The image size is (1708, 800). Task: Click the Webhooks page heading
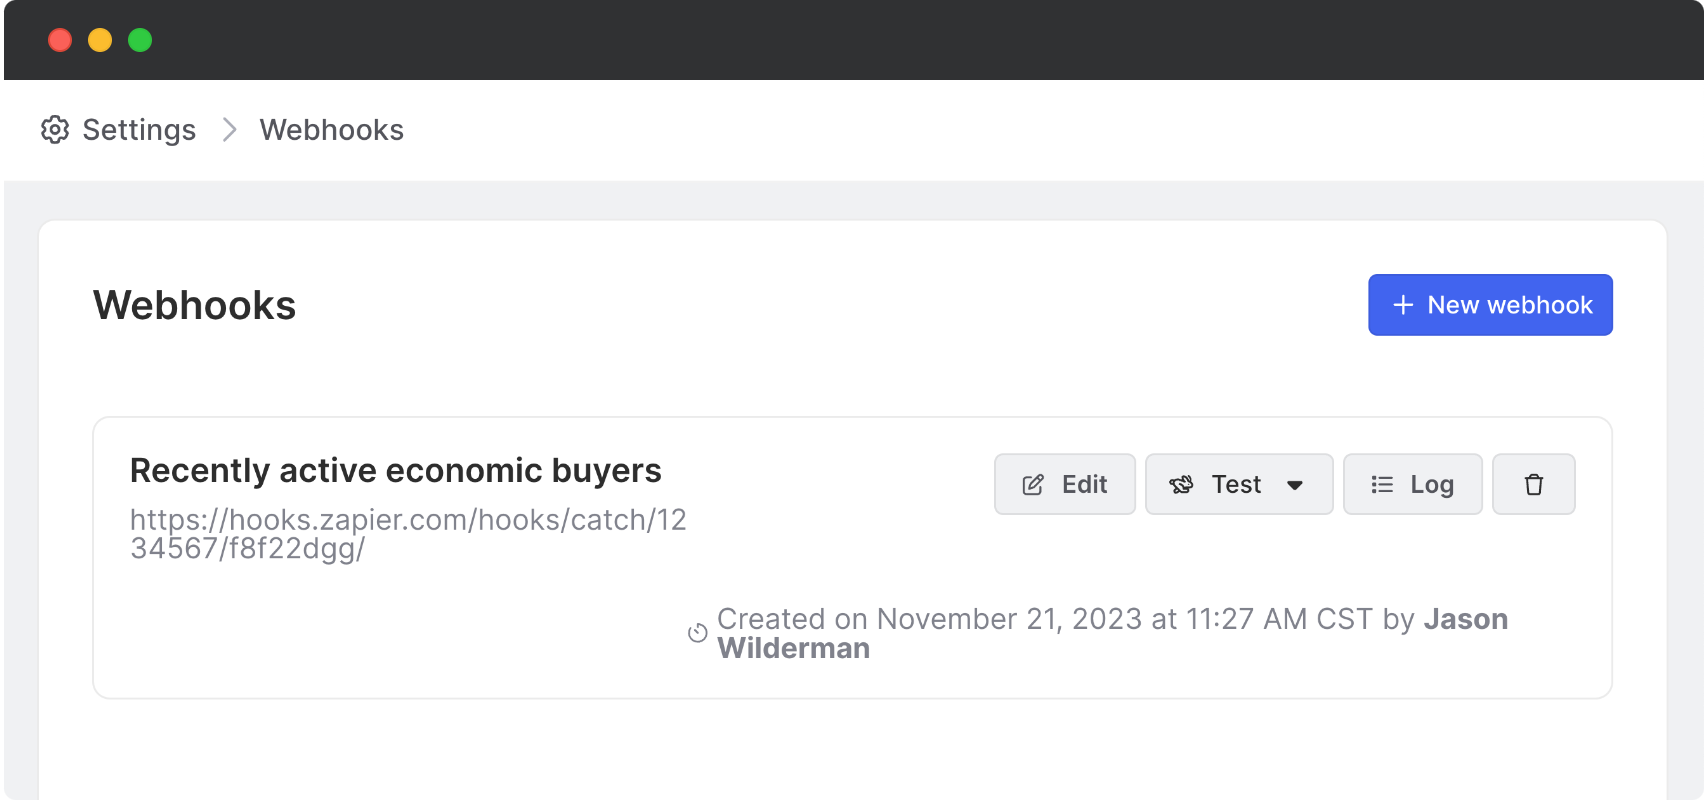click(x=194, y=305)
